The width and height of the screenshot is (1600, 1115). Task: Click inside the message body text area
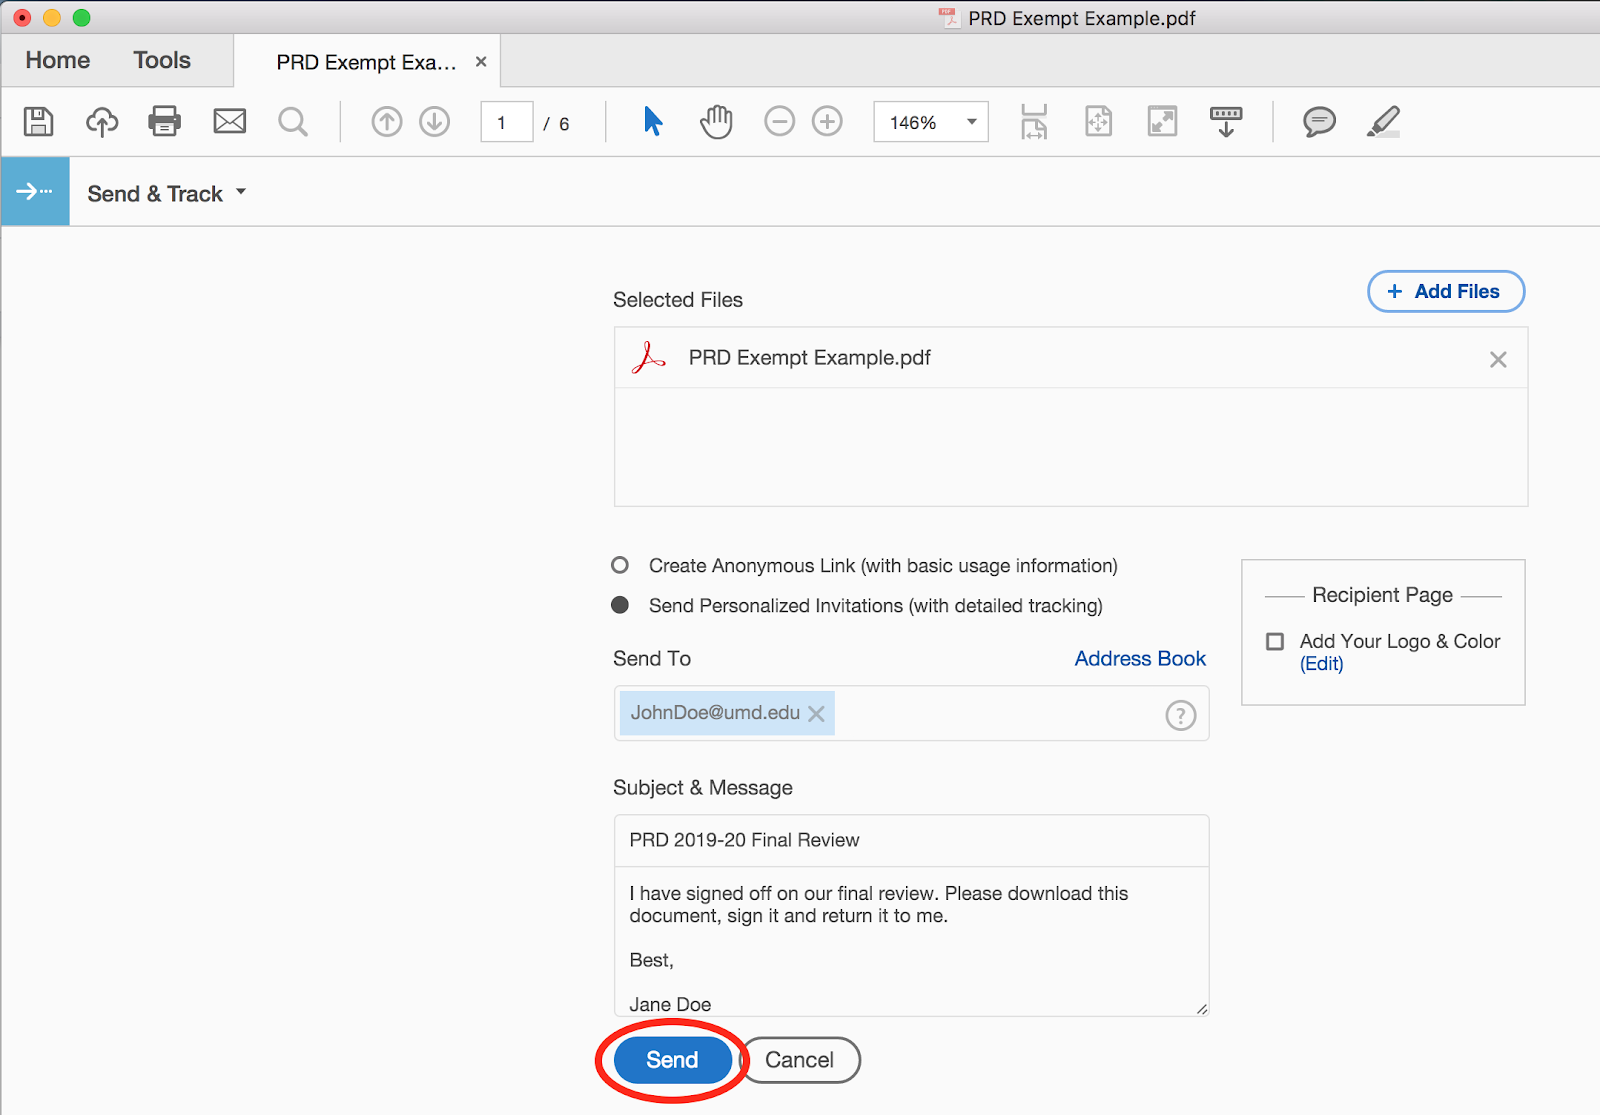(x=911, y=941)
